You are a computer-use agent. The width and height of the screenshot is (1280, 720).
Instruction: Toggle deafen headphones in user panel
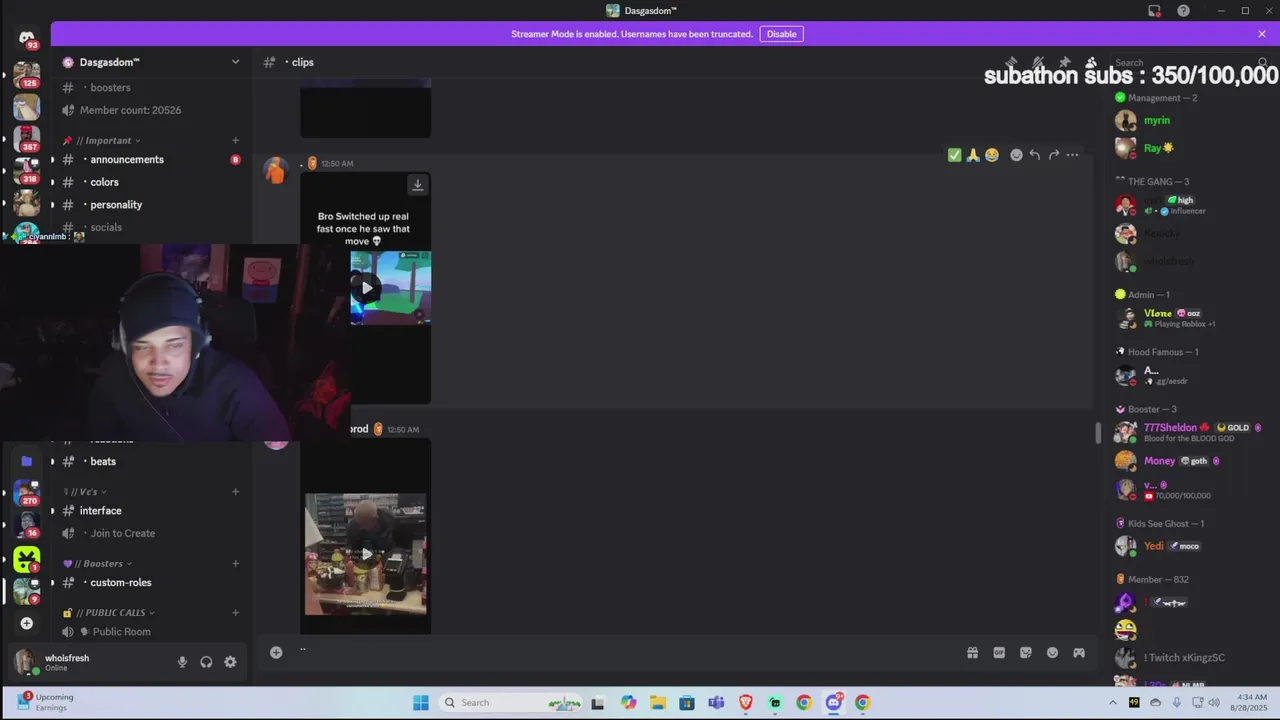(206, 662)
